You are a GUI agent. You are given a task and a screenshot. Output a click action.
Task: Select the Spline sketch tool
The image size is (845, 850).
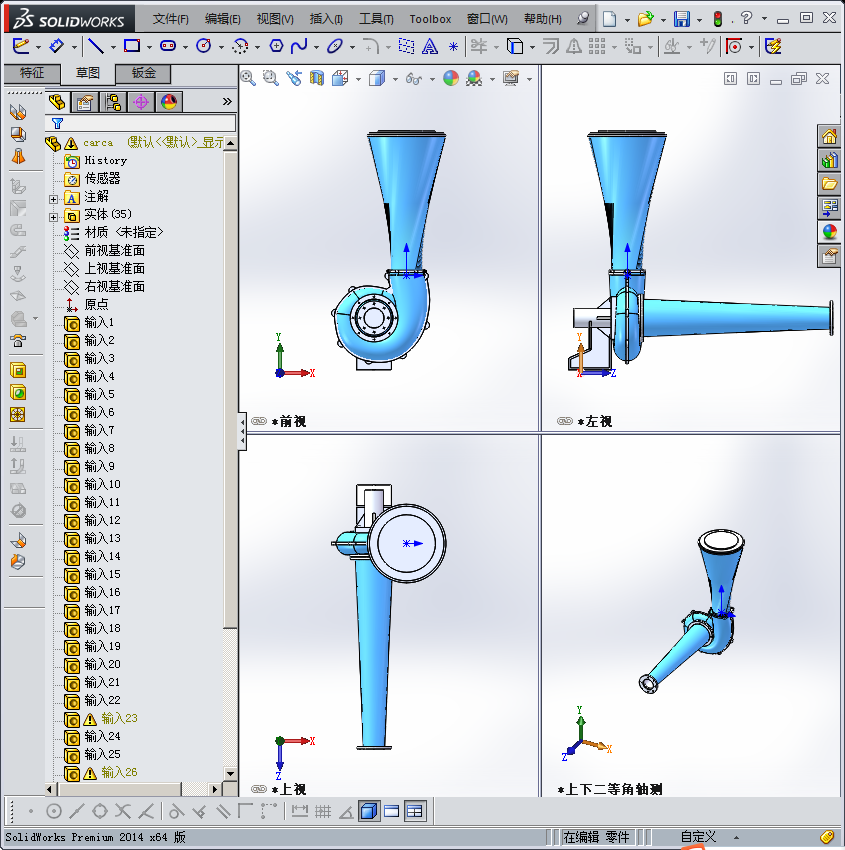pos(299,46)
